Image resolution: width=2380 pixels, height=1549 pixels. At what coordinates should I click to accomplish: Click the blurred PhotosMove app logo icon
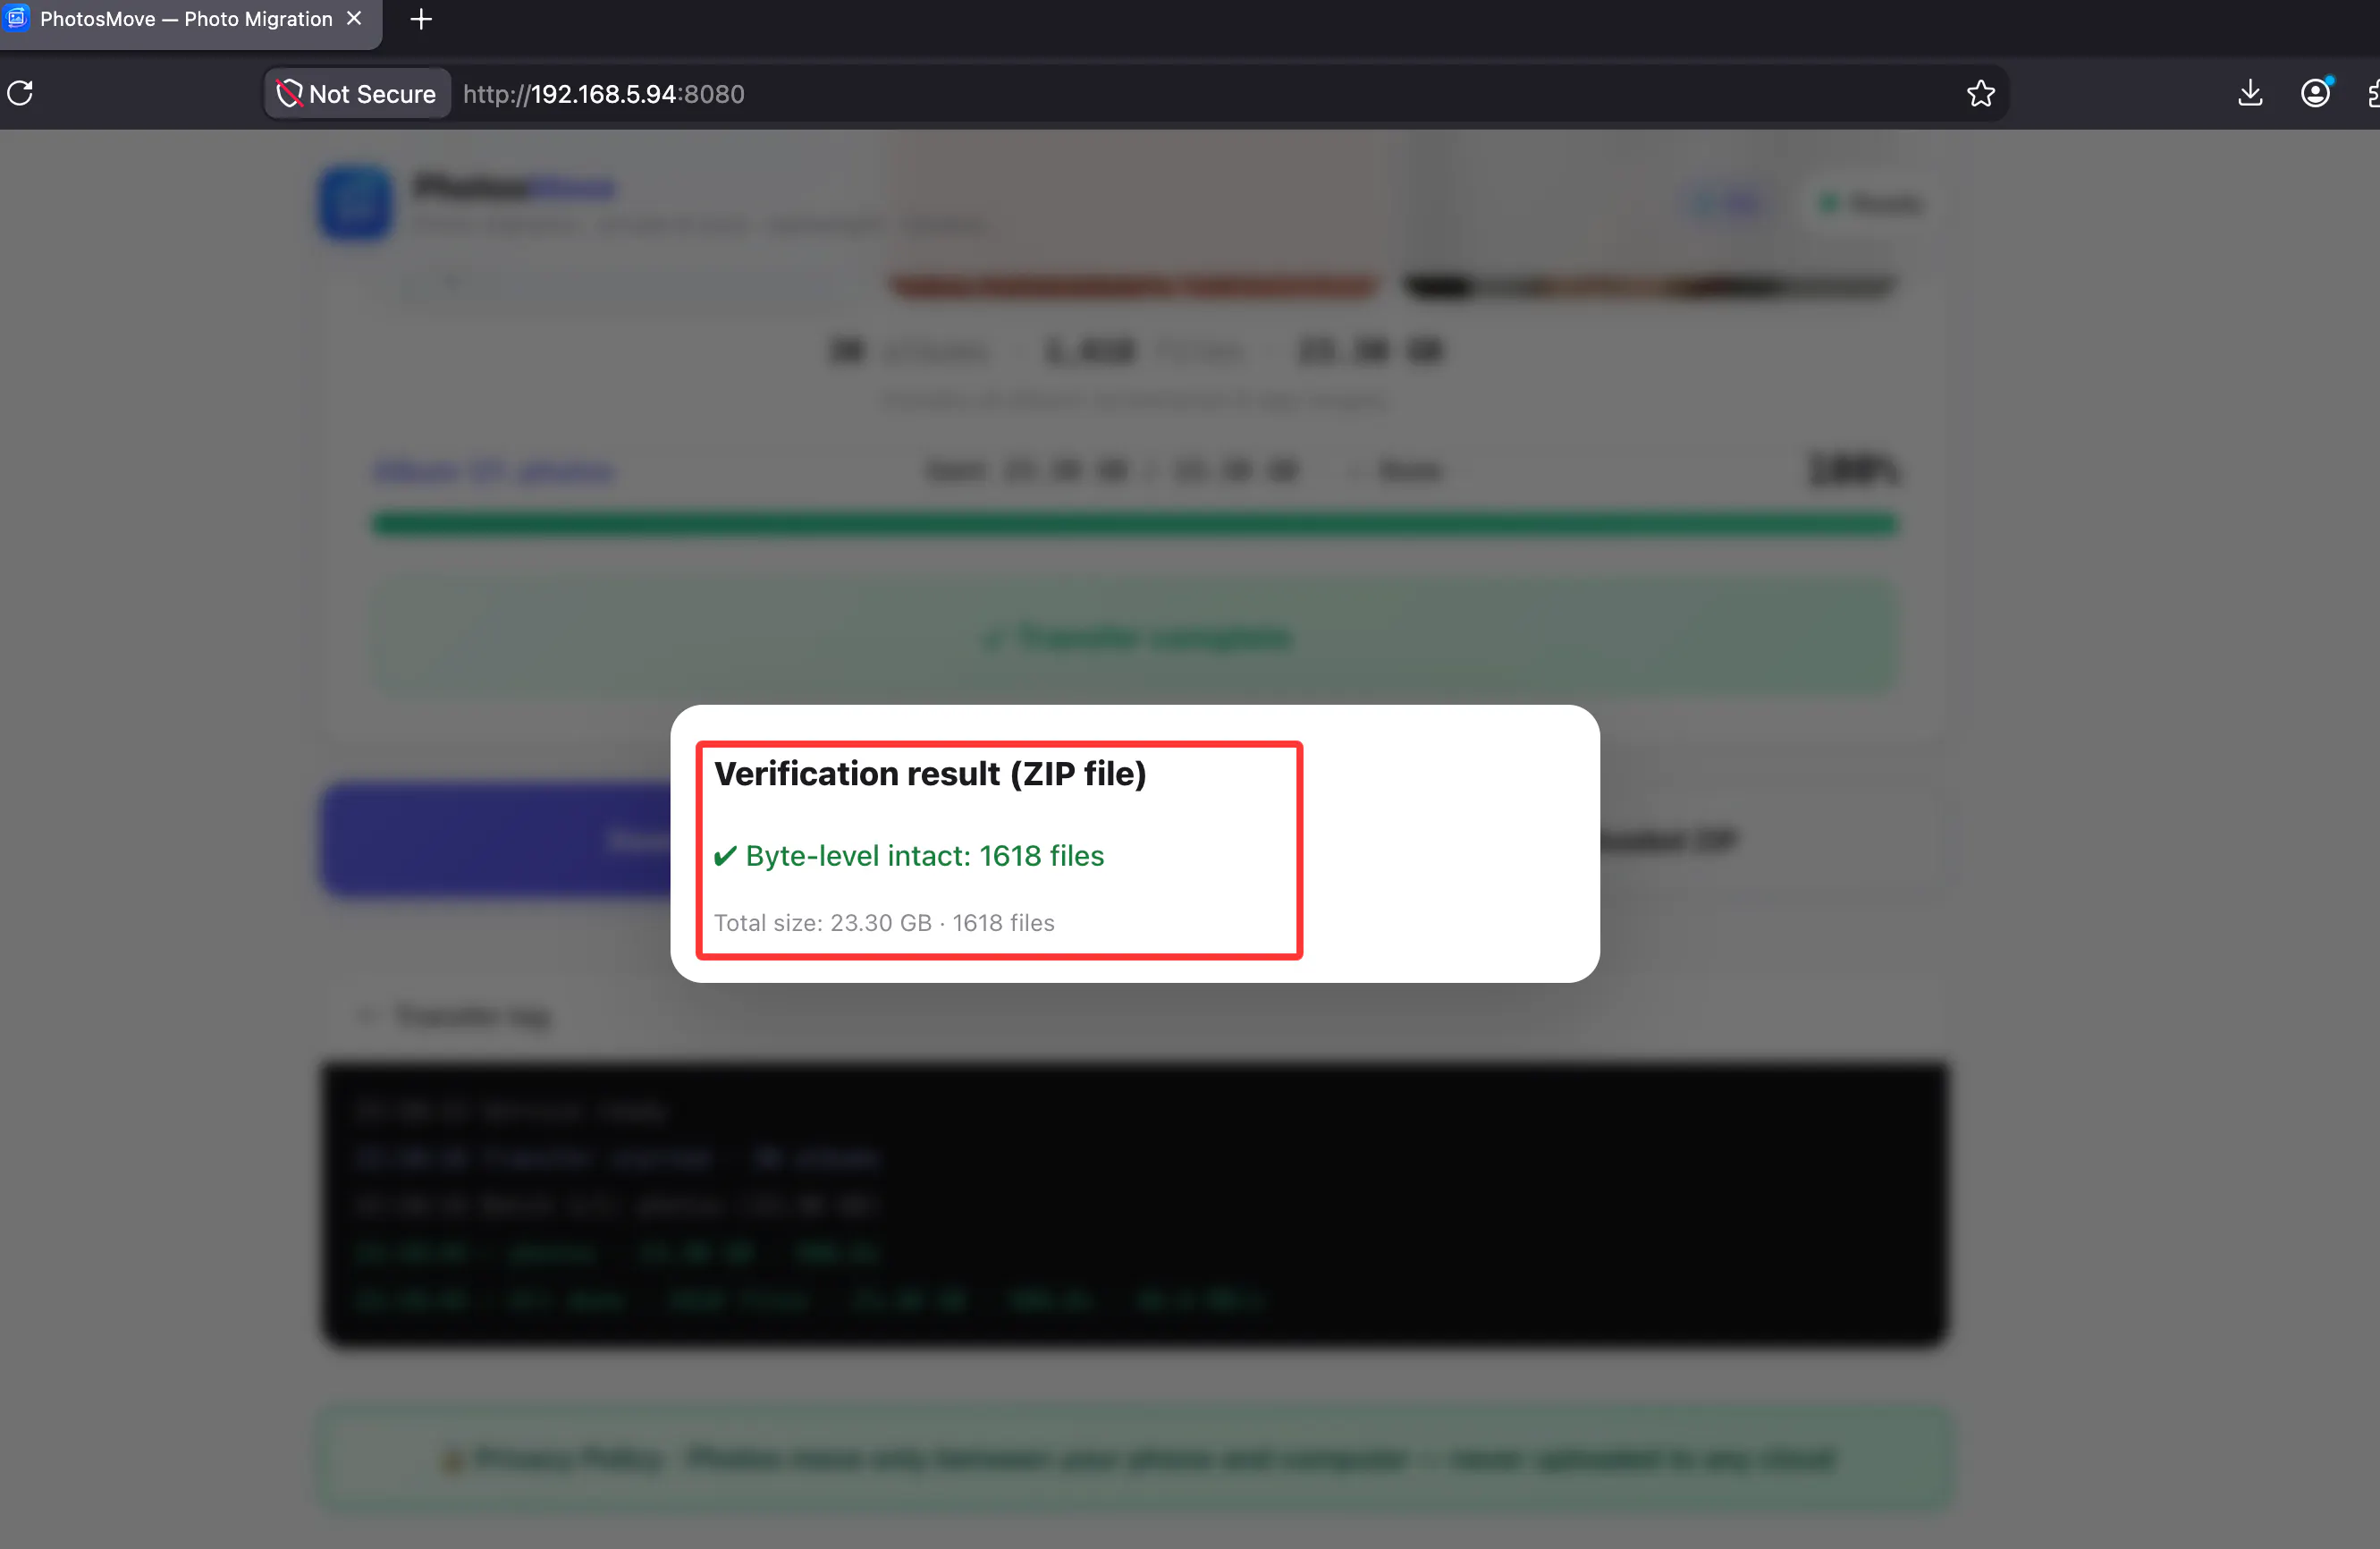point(356,203)
